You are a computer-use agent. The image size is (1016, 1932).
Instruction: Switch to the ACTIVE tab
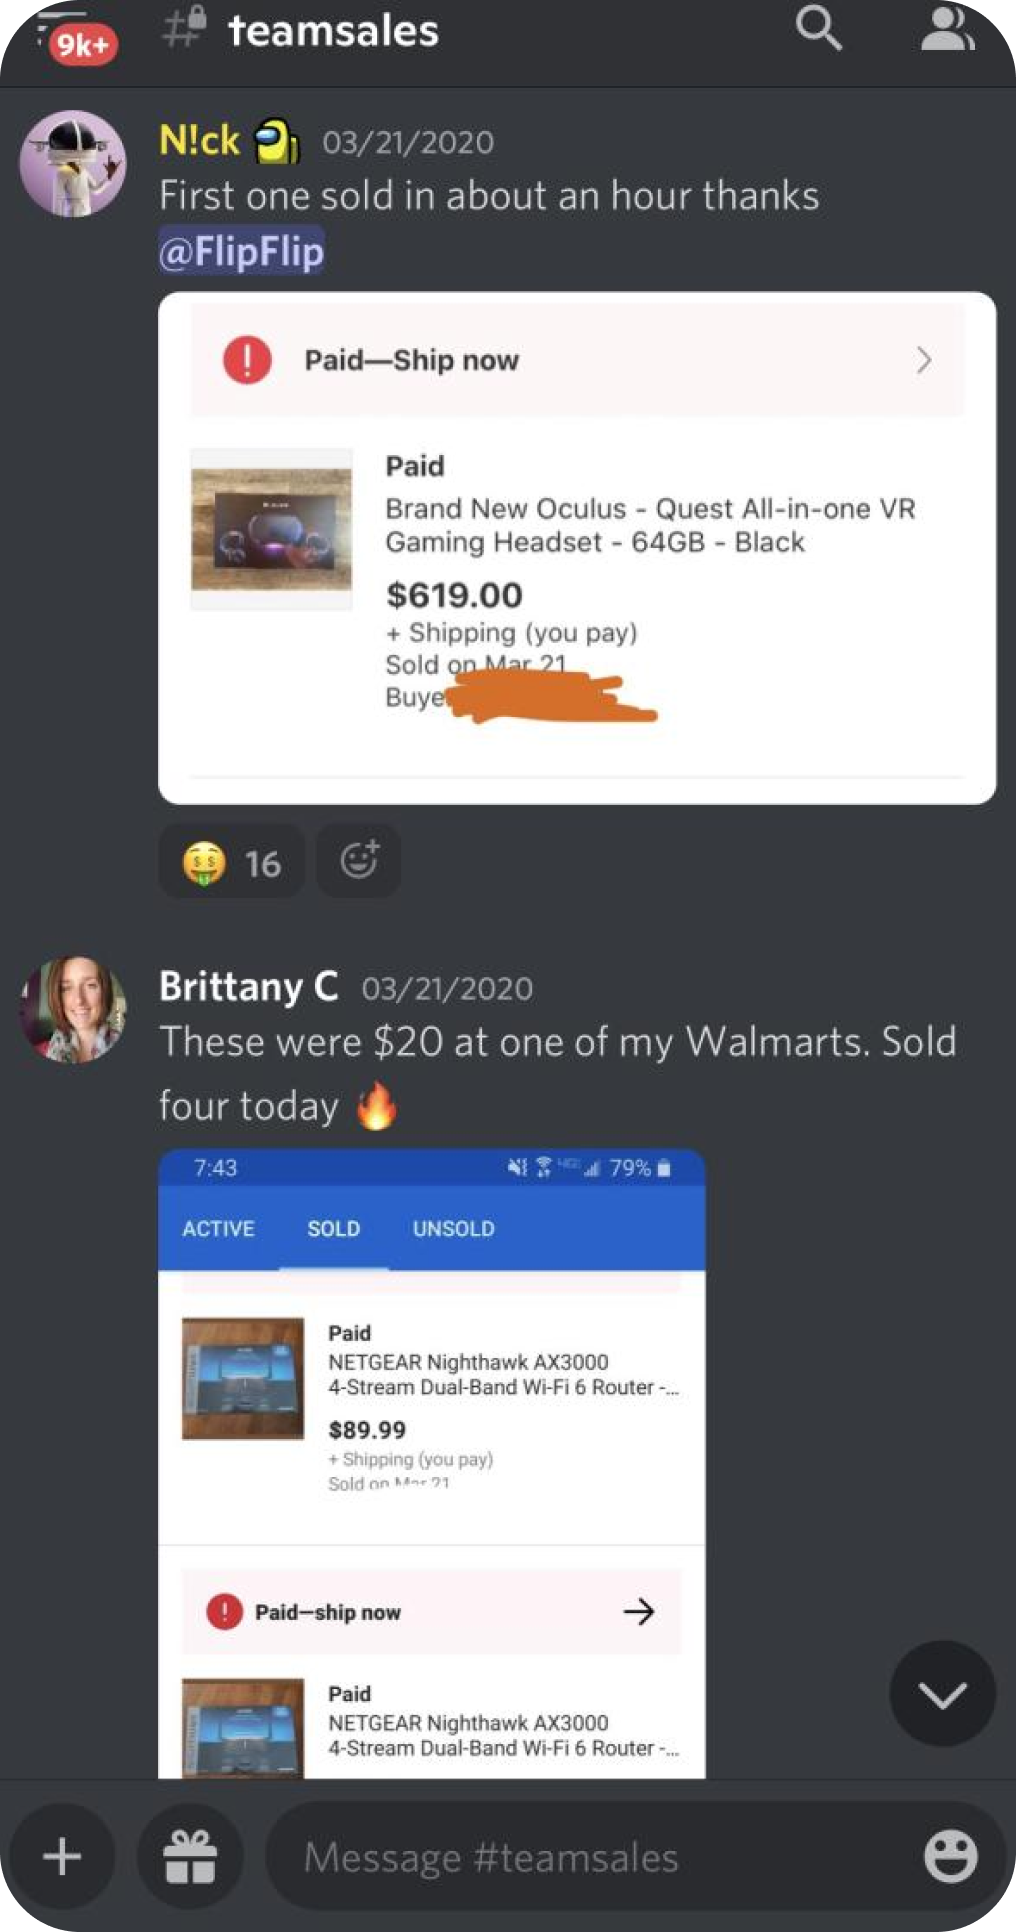coord(218,1228)
